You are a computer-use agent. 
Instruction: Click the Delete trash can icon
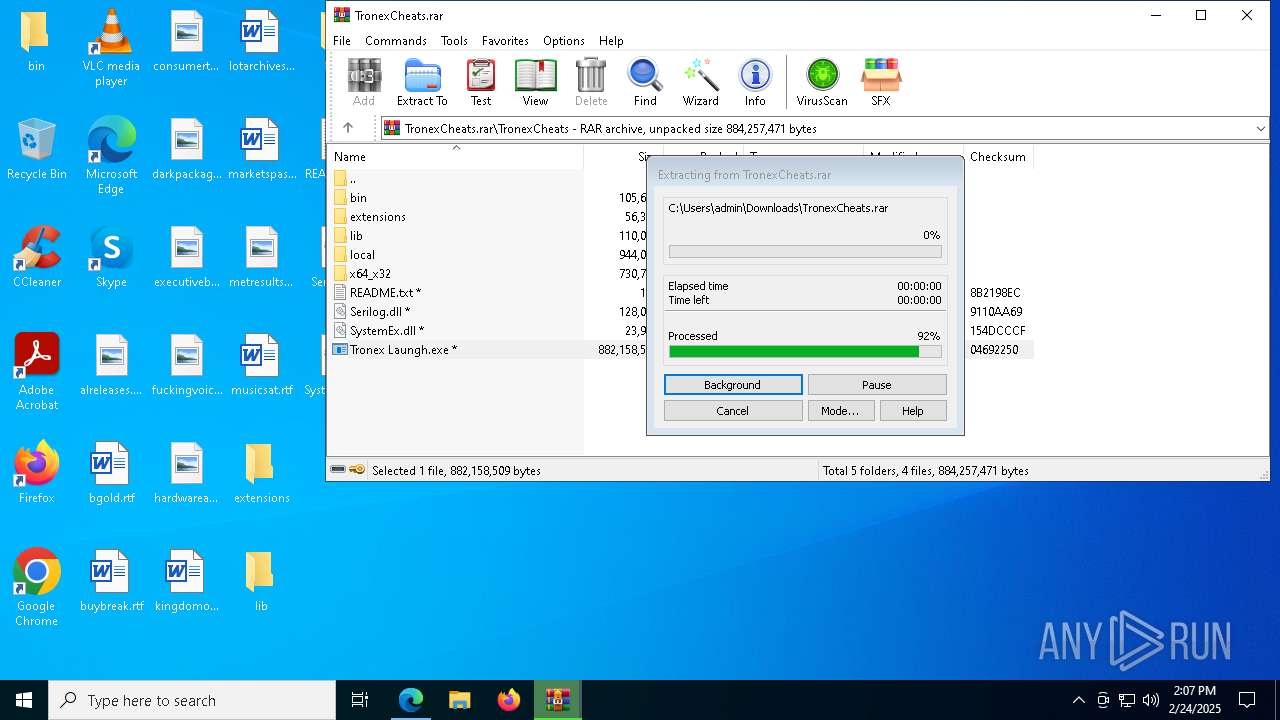591,82
